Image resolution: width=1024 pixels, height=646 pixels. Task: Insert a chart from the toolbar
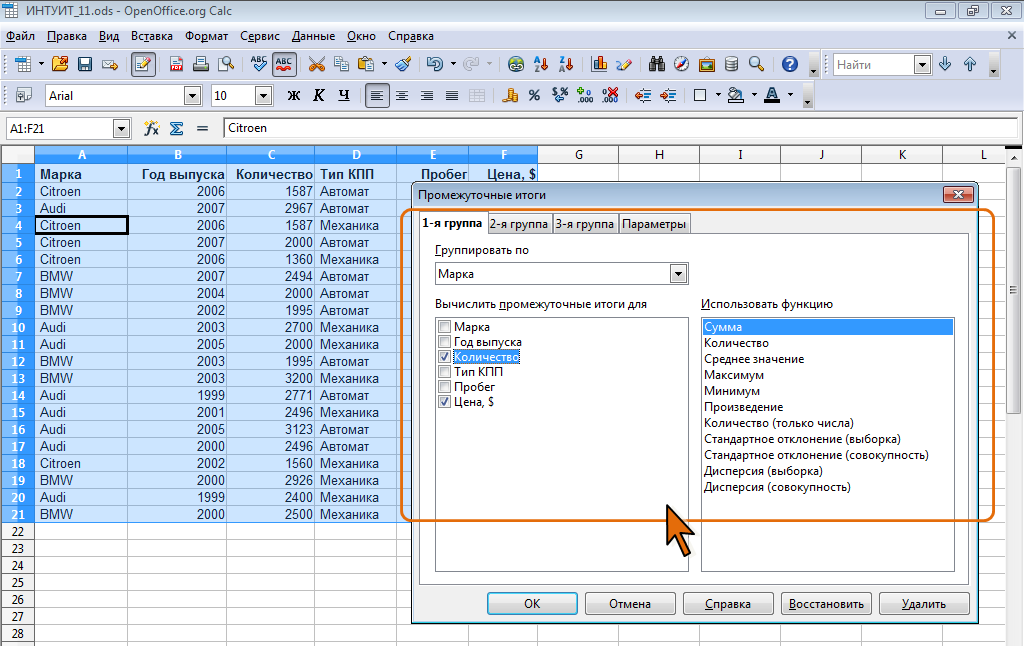point(599,64)
